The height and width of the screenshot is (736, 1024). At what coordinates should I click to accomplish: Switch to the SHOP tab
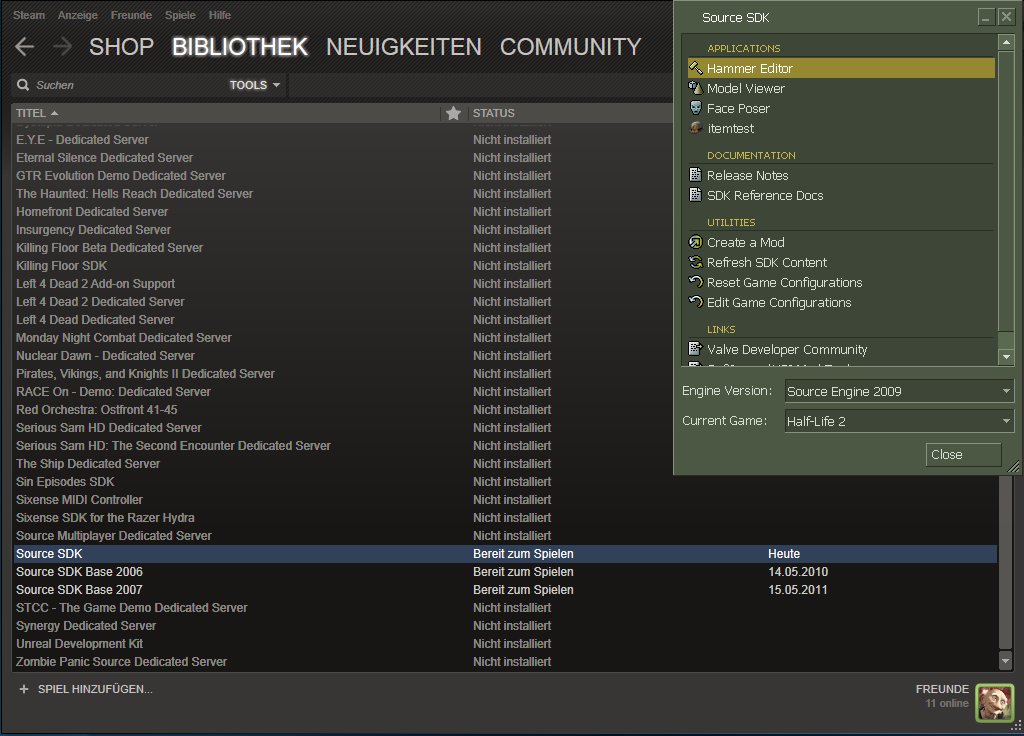point(121,47)
